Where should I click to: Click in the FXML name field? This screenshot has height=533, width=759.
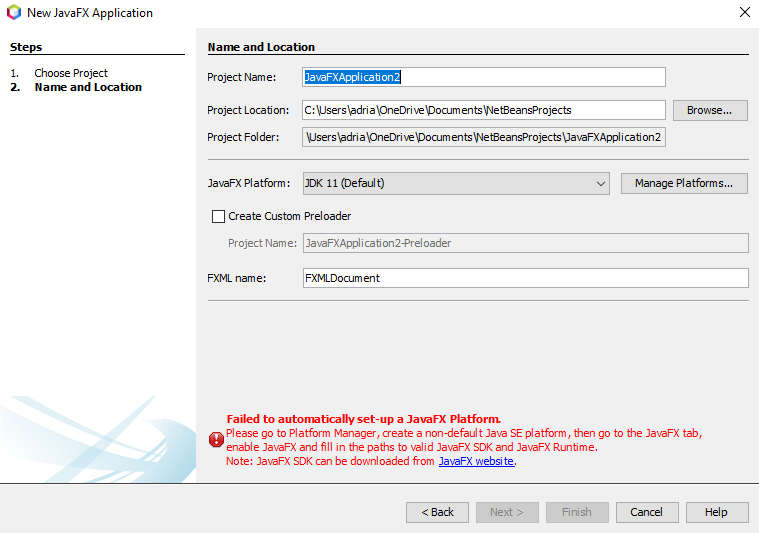[x=525, y=278]
